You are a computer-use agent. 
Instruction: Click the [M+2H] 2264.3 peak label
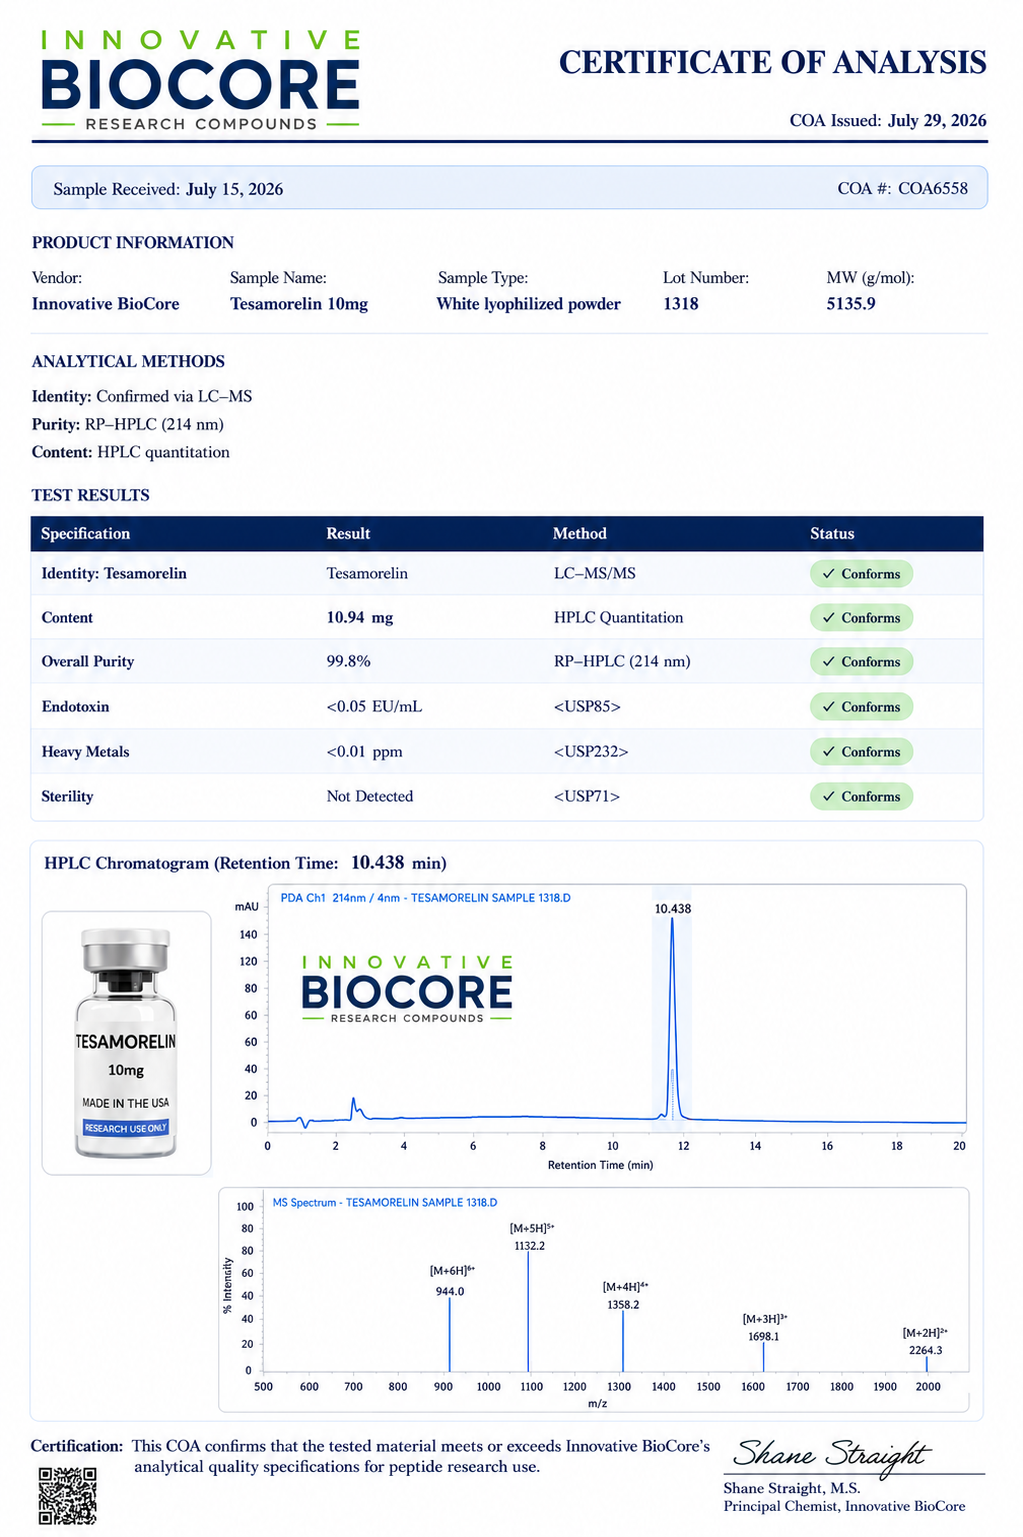[925, 1341]
